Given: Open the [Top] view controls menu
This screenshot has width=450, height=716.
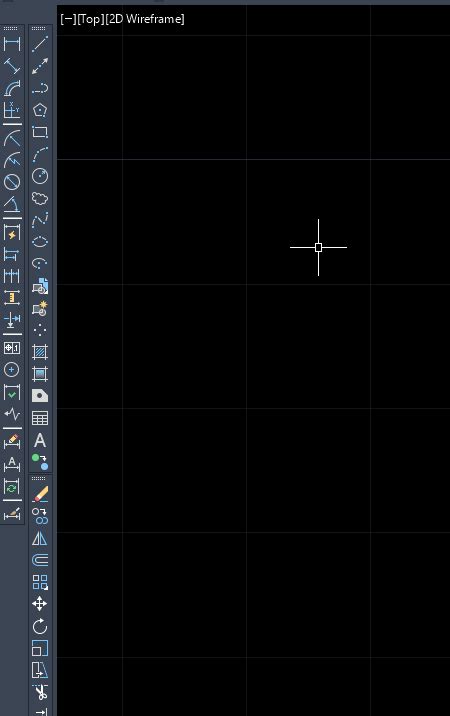Looking at the screenshot, I should pyautogui.click(x=91, y=19).
